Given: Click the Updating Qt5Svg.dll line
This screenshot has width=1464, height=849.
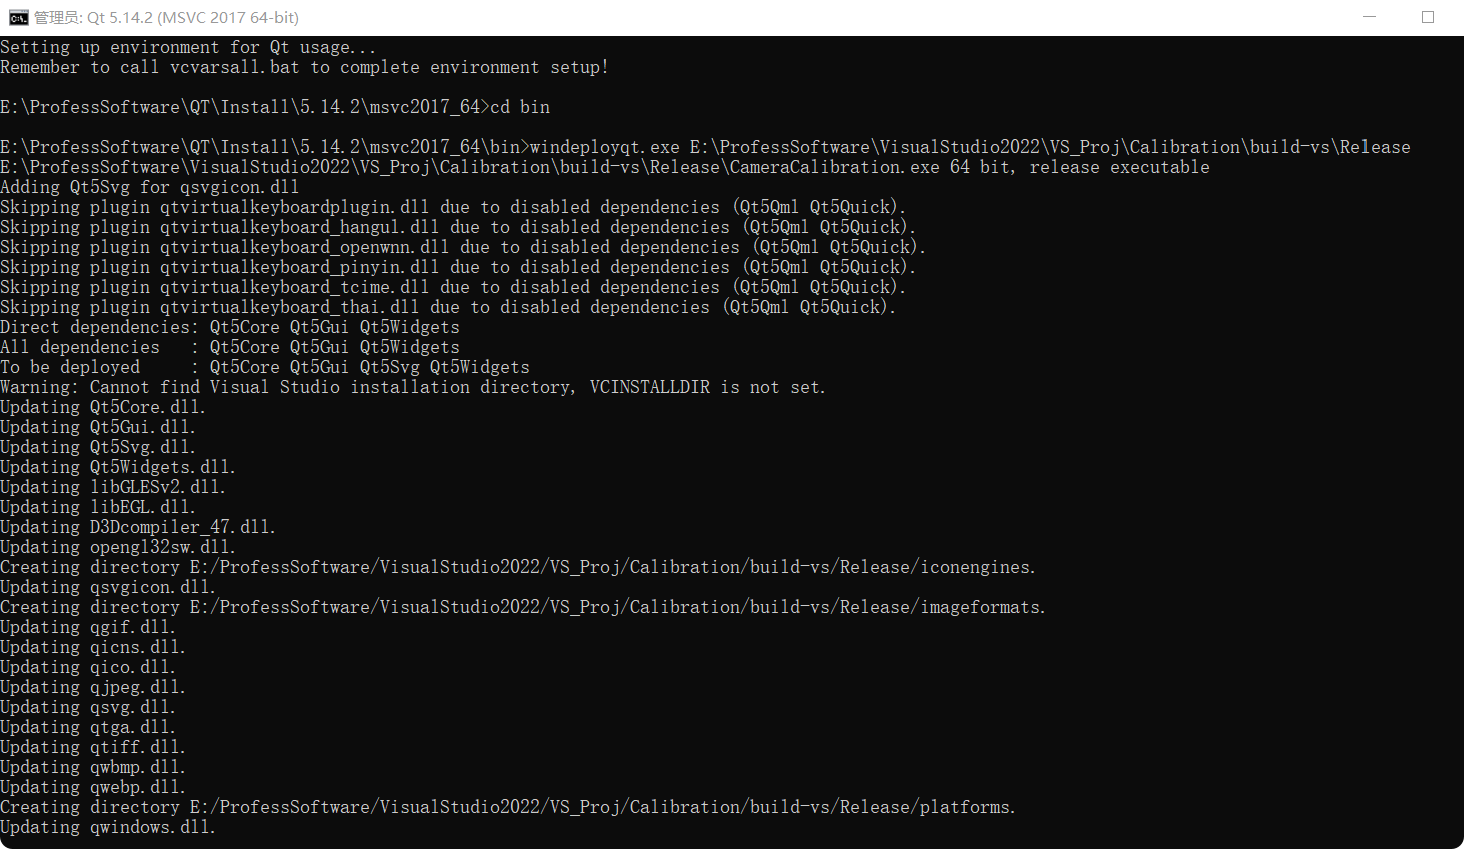Looking at the screenshot, I should pyautogui.click(x=95, y=447).
